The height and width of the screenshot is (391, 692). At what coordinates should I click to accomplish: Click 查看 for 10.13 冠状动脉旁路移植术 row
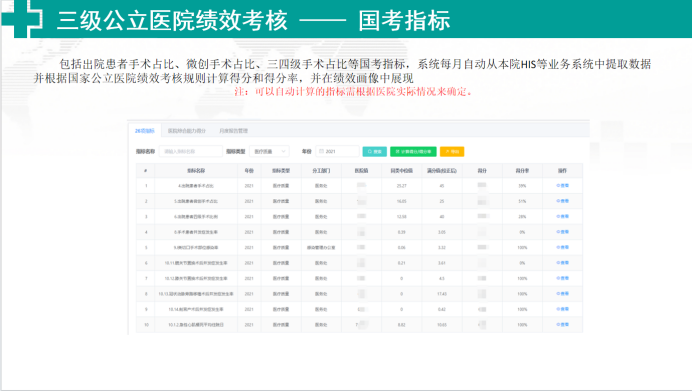562,294
